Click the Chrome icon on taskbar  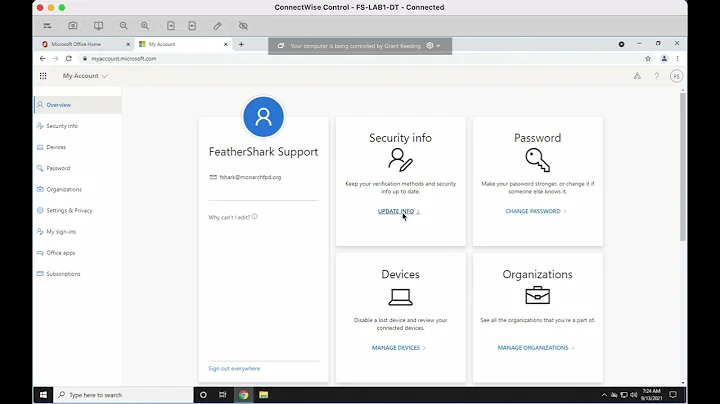pos(243,395)
